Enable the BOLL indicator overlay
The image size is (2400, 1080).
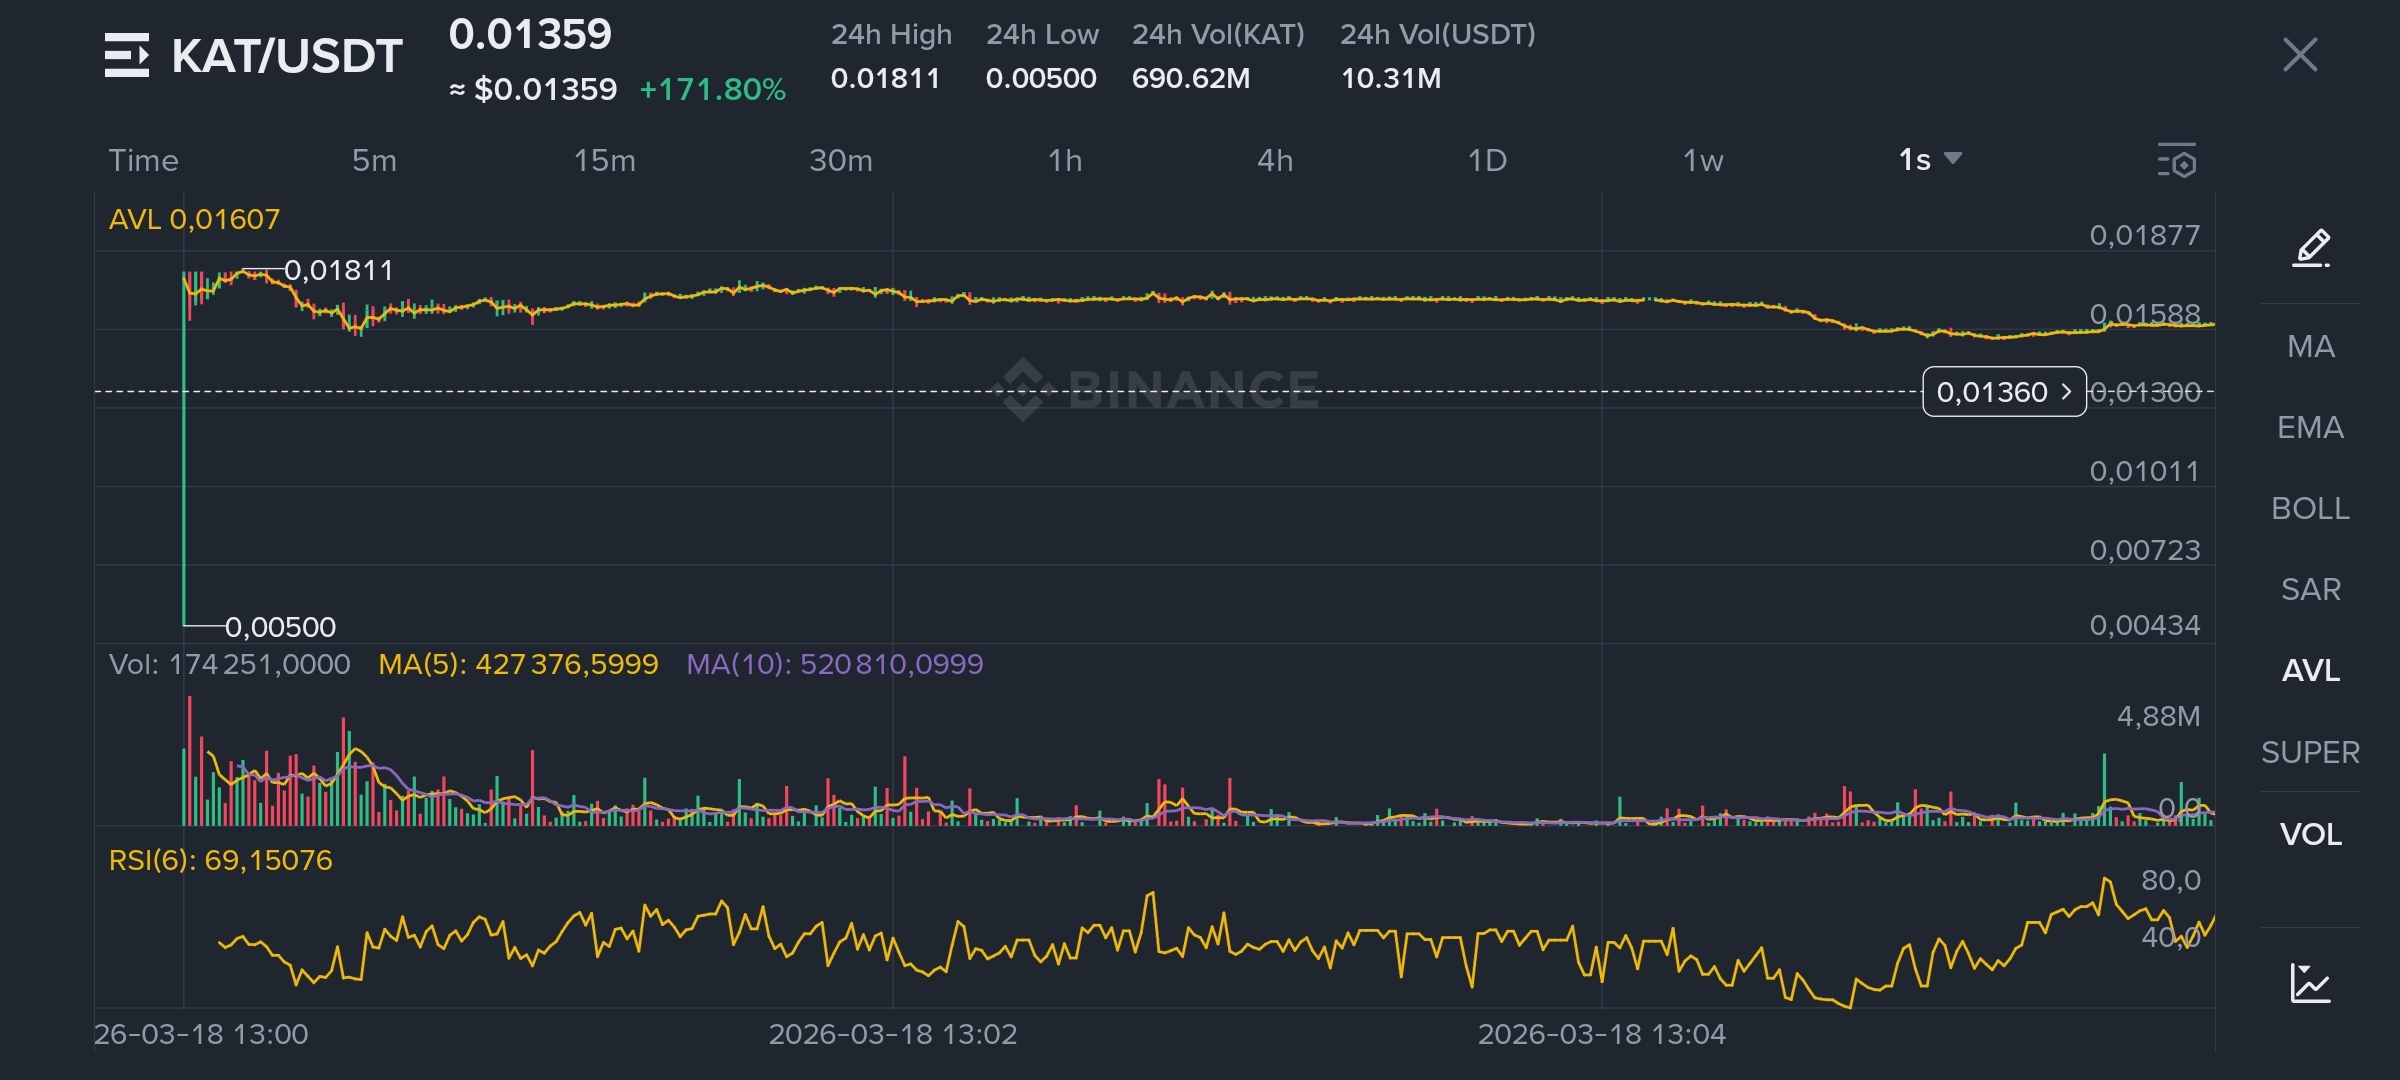pos(2310,508)
